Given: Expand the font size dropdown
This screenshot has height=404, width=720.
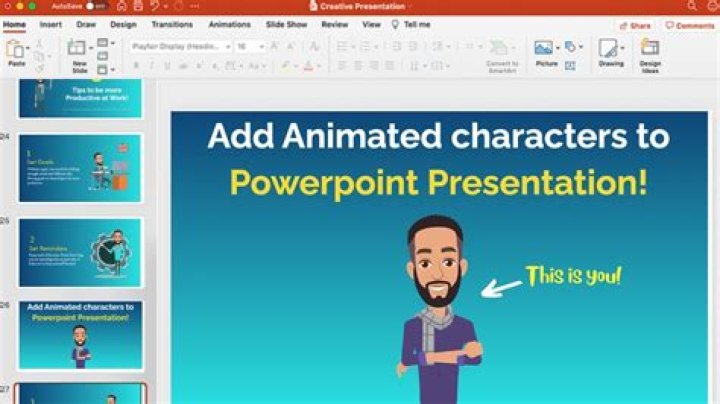Looking at the screenshot, I should (x=262, y=47).
